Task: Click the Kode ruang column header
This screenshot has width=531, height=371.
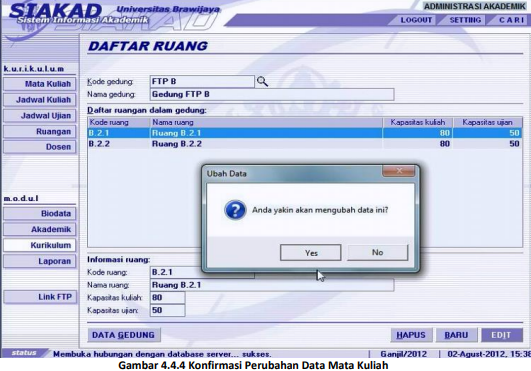Action: pyautogui.click(x=119, y=122)
